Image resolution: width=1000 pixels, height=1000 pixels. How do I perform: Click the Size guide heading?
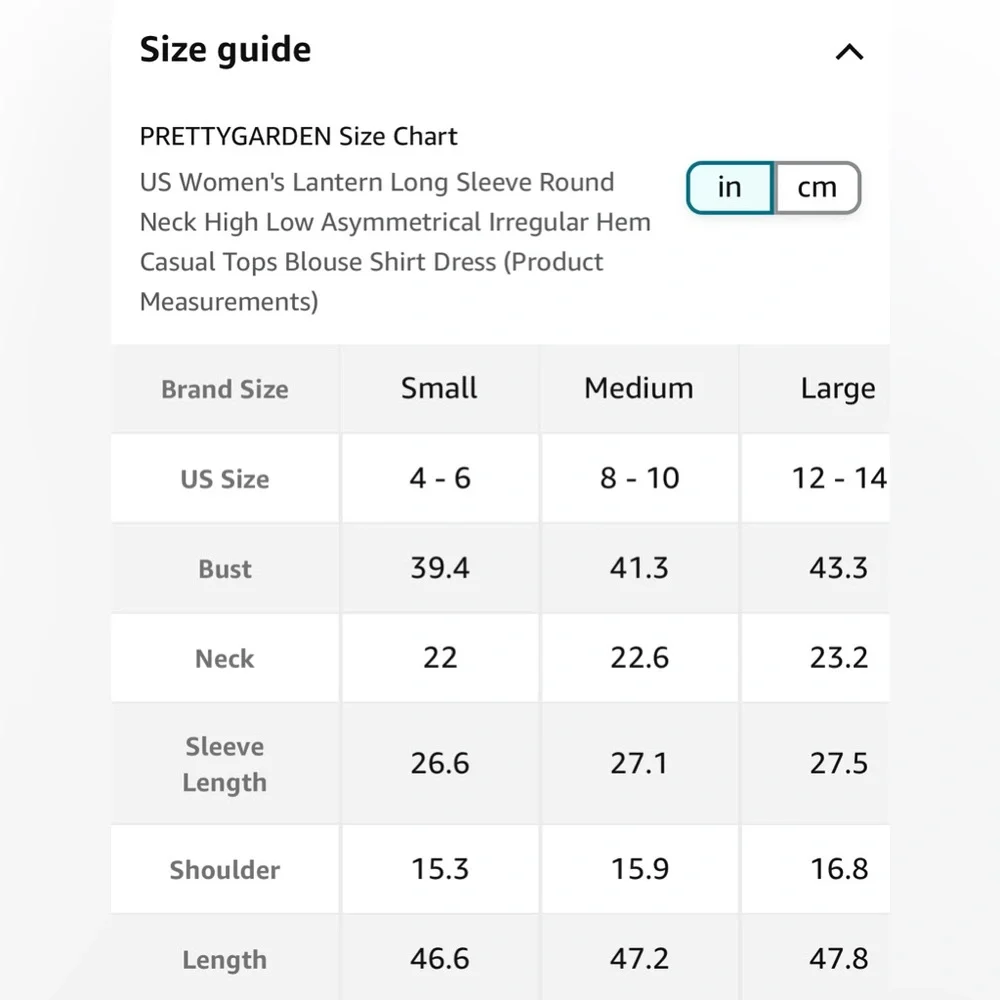(x=225, y=50)
